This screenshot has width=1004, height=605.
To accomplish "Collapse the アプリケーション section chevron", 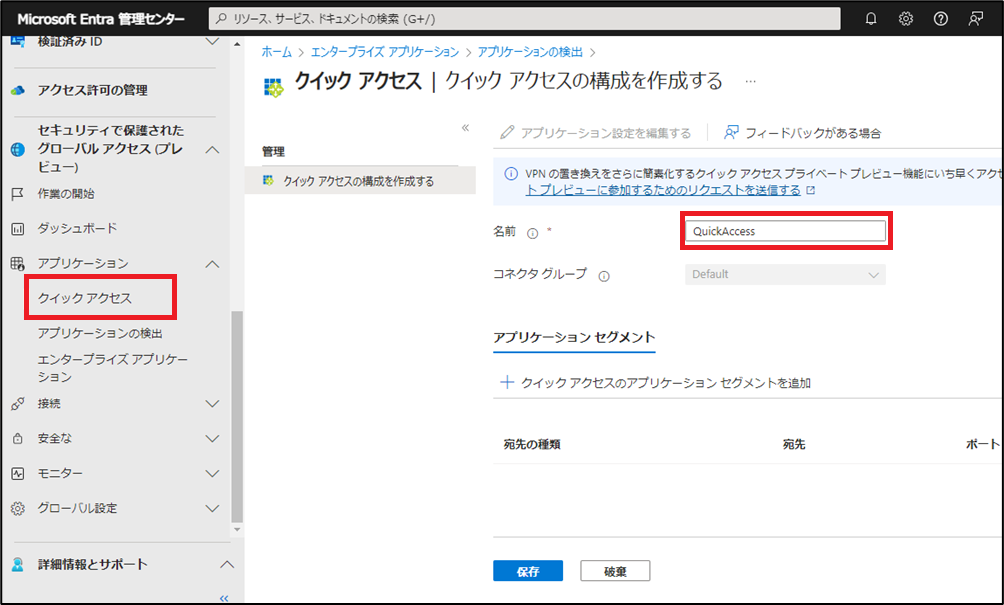I will 212,264.
